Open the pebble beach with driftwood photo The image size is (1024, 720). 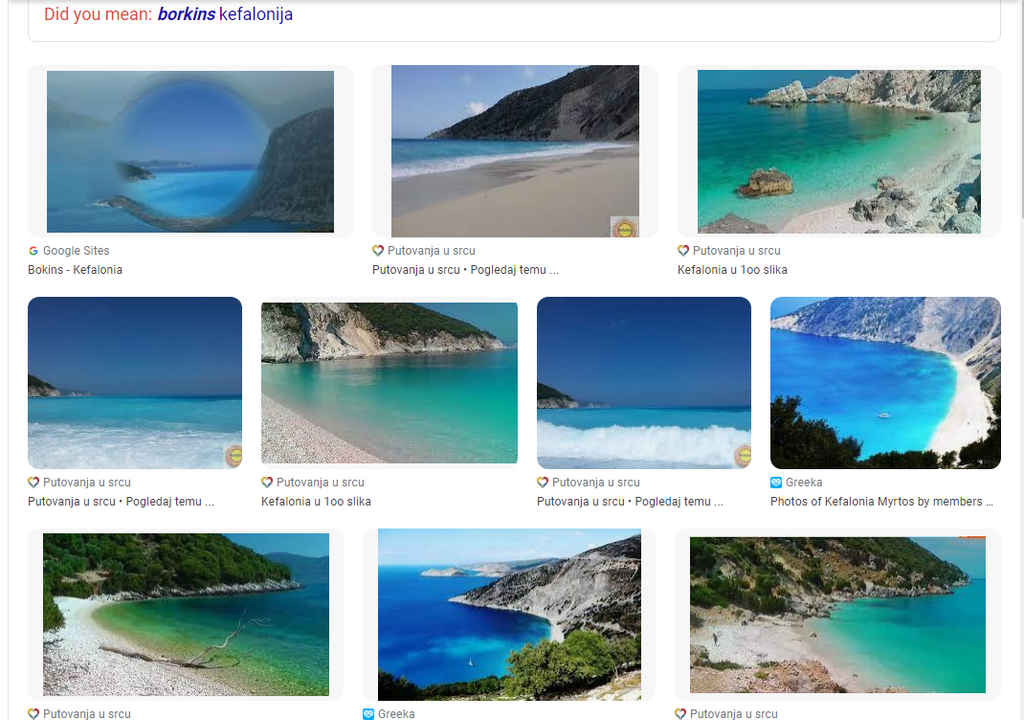[186, 615]
